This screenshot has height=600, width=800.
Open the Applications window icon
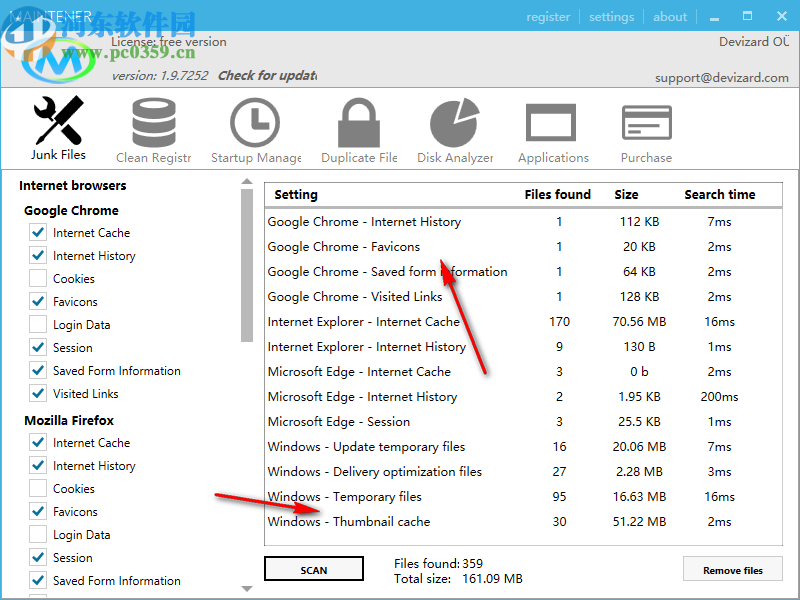click(551, 122)
